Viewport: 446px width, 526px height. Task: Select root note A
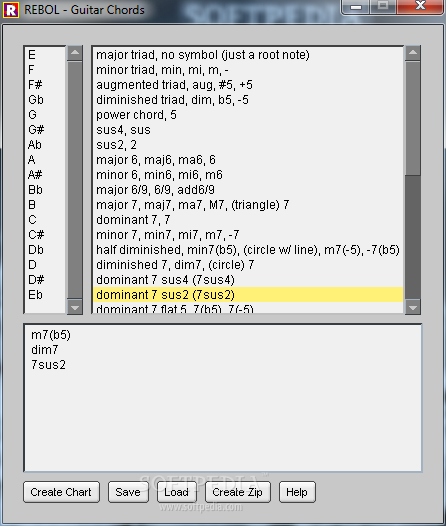click(x=45, y=160)
